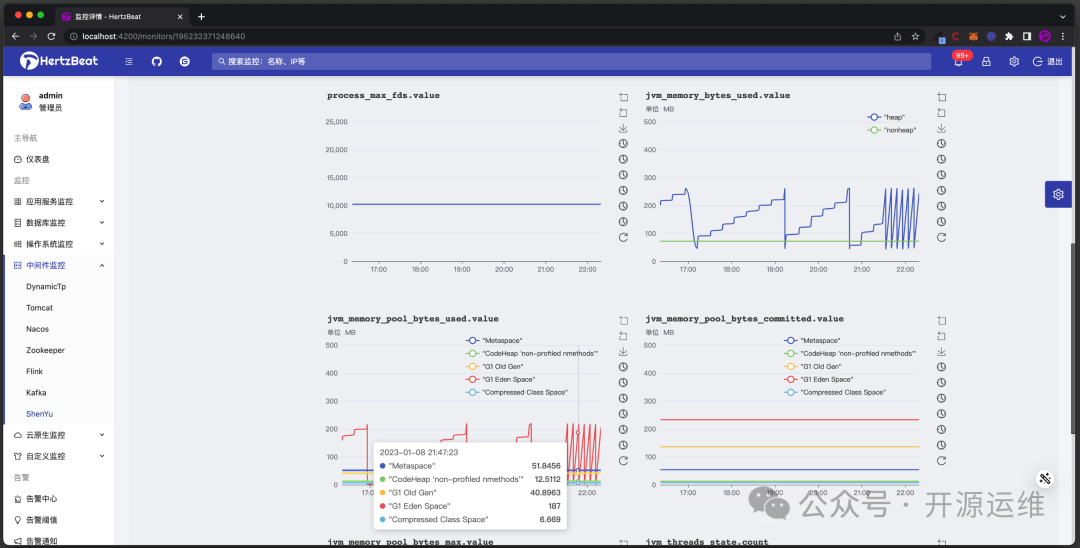Click the 退出 logout button
1080x548 pixels.
coord(1048,61)
